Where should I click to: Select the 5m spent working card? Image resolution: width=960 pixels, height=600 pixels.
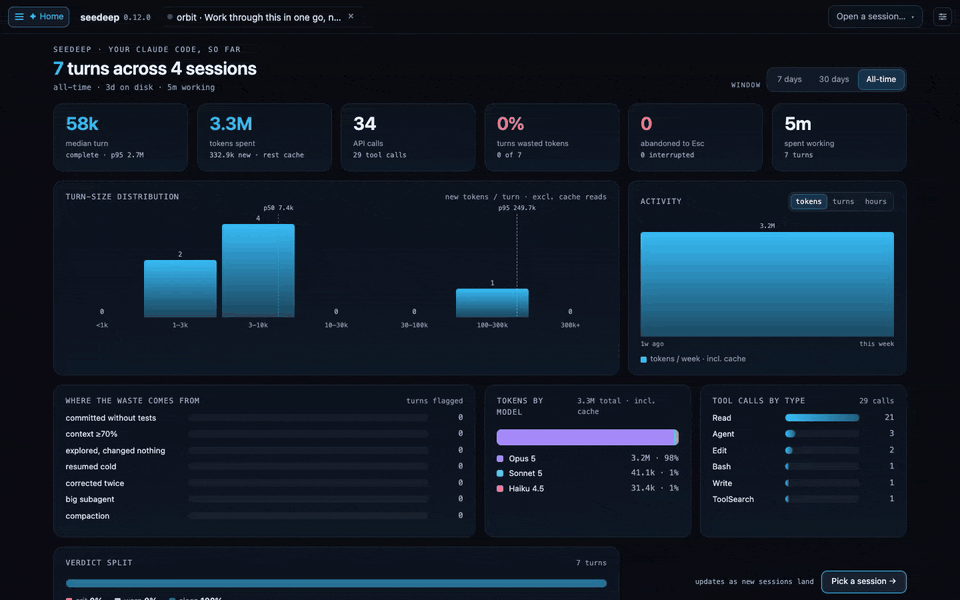coord(839,137)
